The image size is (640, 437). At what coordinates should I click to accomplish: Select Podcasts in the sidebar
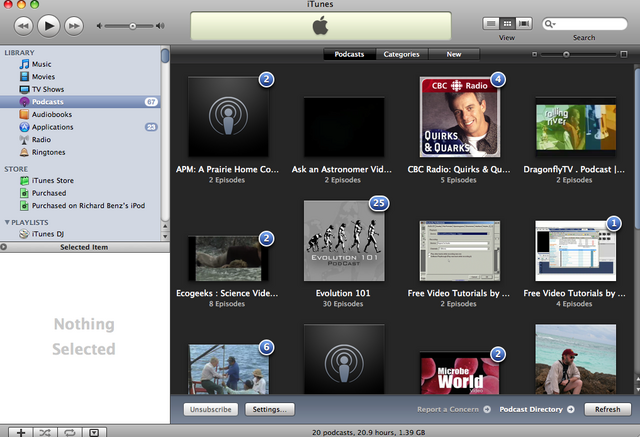tap(80, 102)
